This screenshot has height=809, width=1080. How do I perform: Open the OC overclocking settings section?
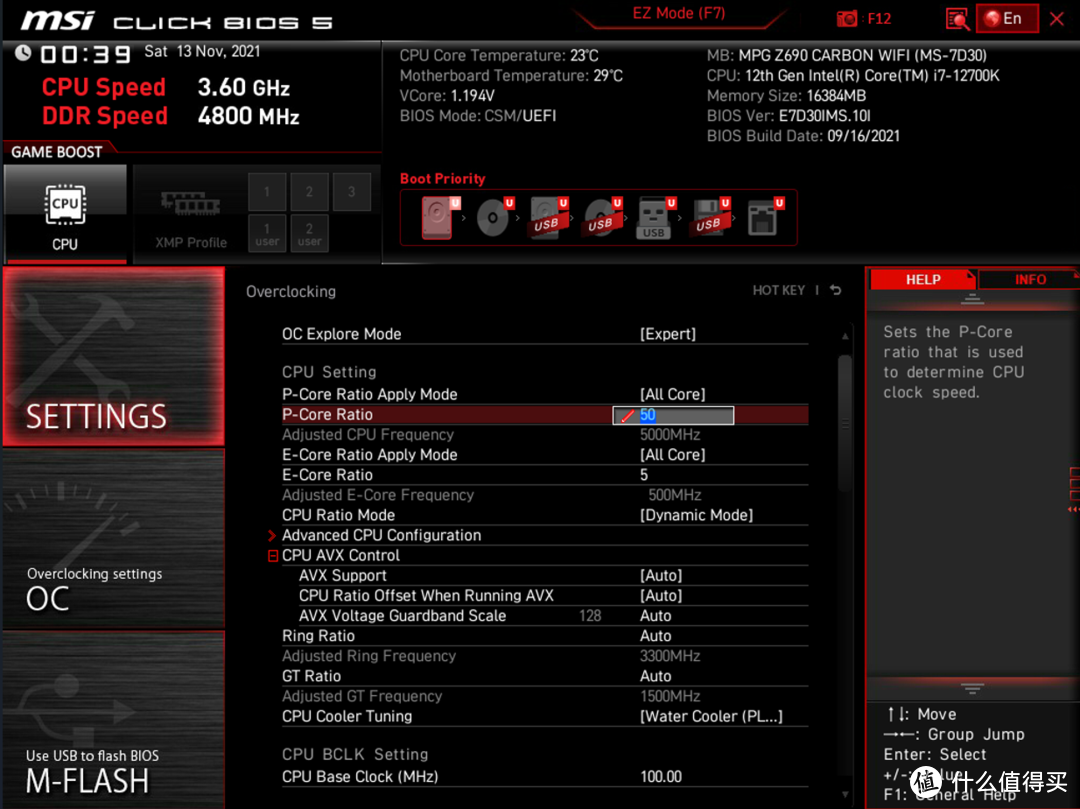pyautogui.click(x=112, y=540)
